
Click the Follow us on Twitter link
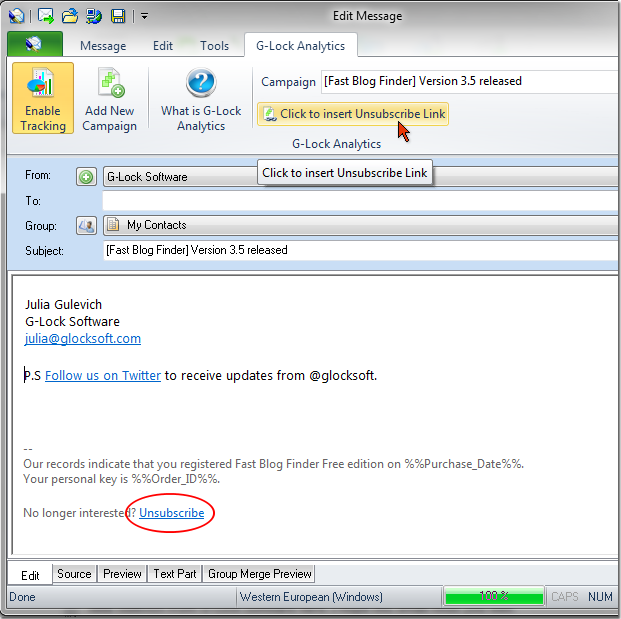[x=103, y=375]
